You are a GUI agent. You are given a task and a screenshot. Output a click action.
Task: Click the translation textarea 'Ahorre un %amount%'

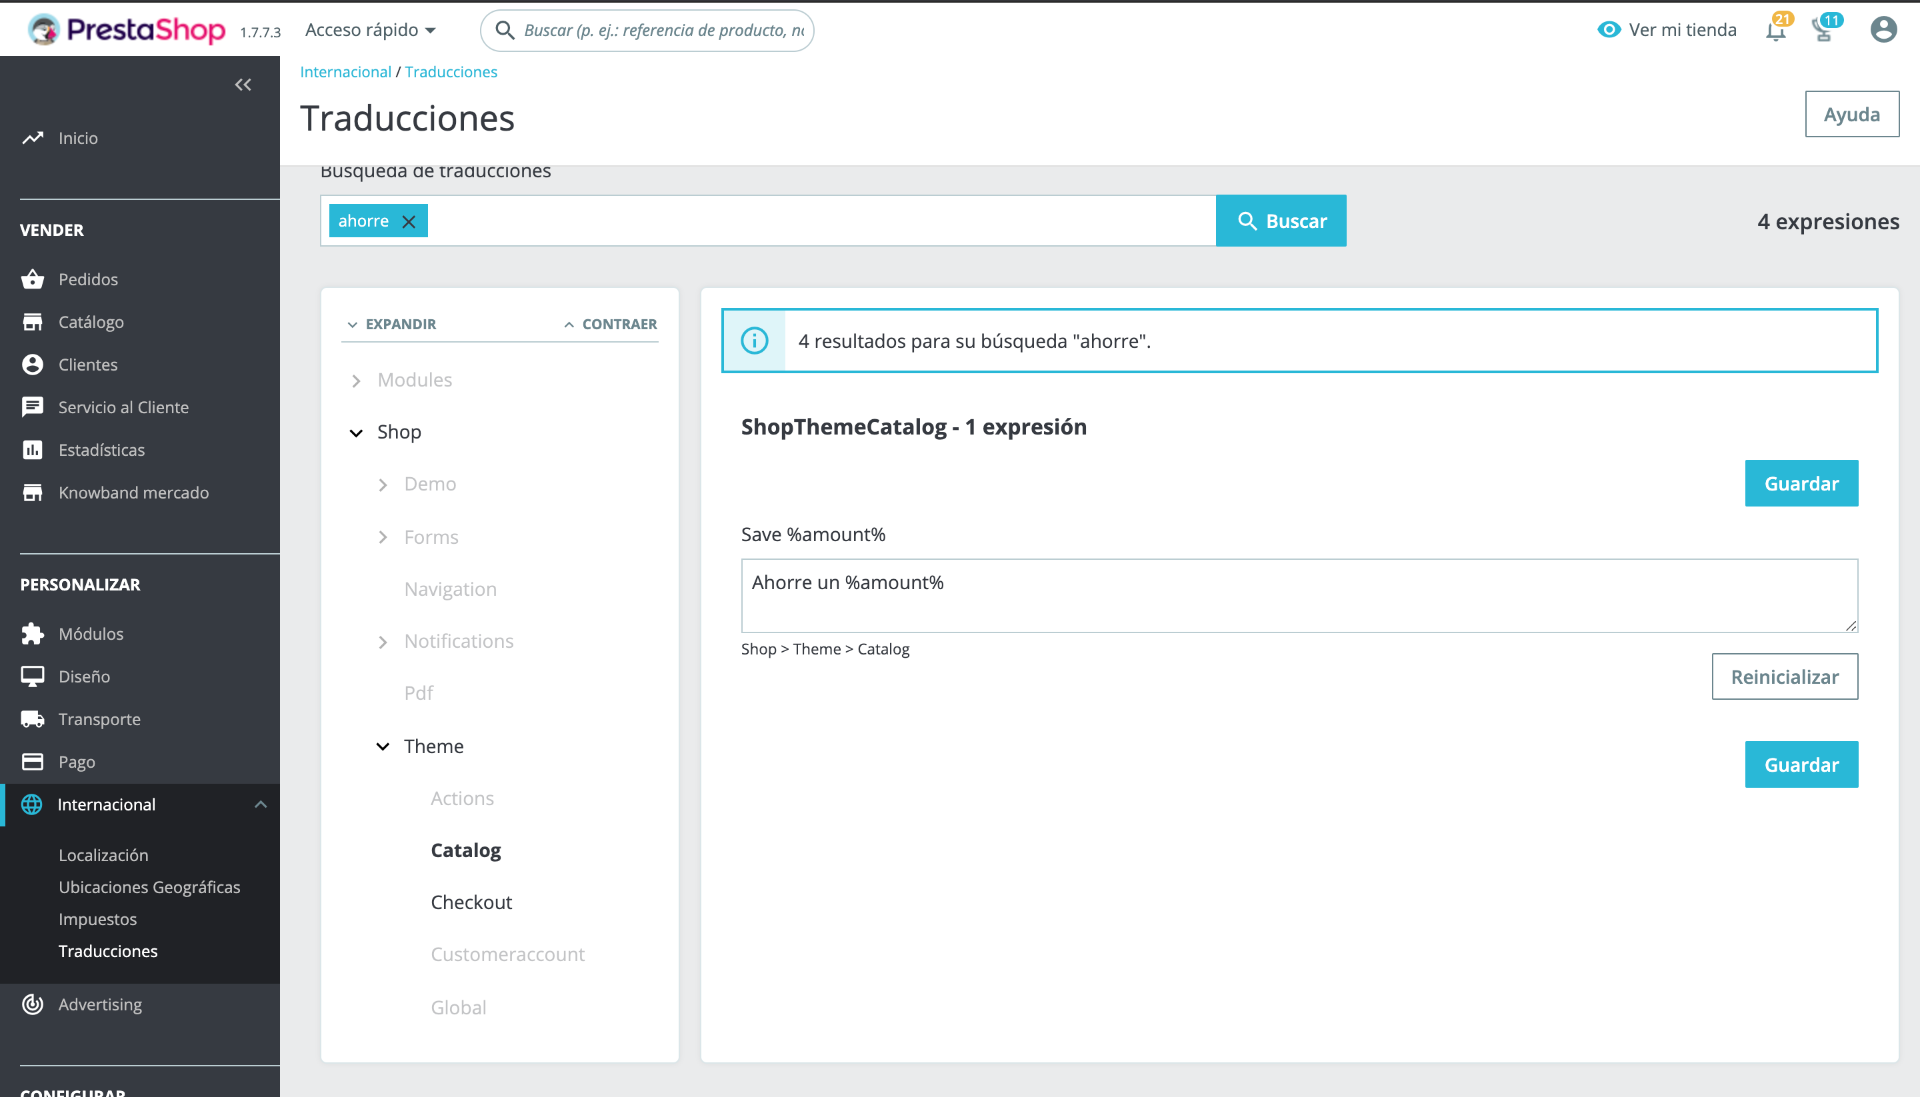pos(1298,595)
